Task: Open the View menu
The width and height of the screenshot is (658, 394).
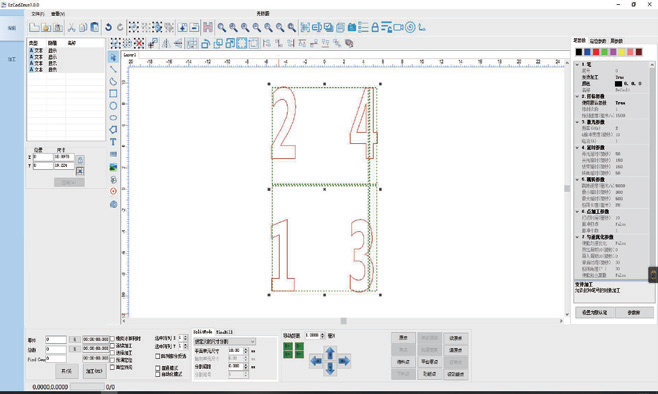Action: 58,14
